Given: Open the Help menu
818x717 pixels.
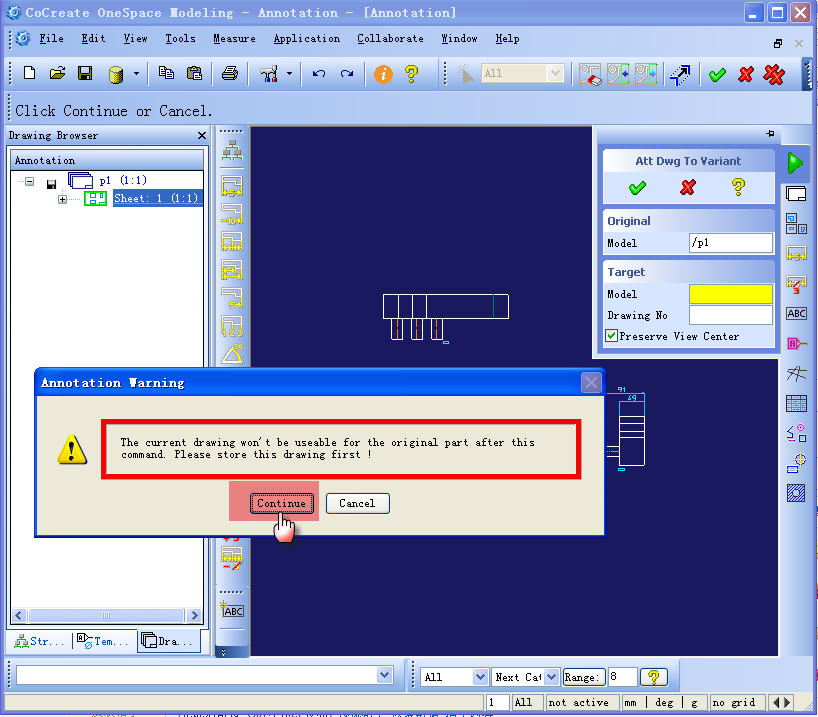Looking at the screenshot, I should (507, 39).
